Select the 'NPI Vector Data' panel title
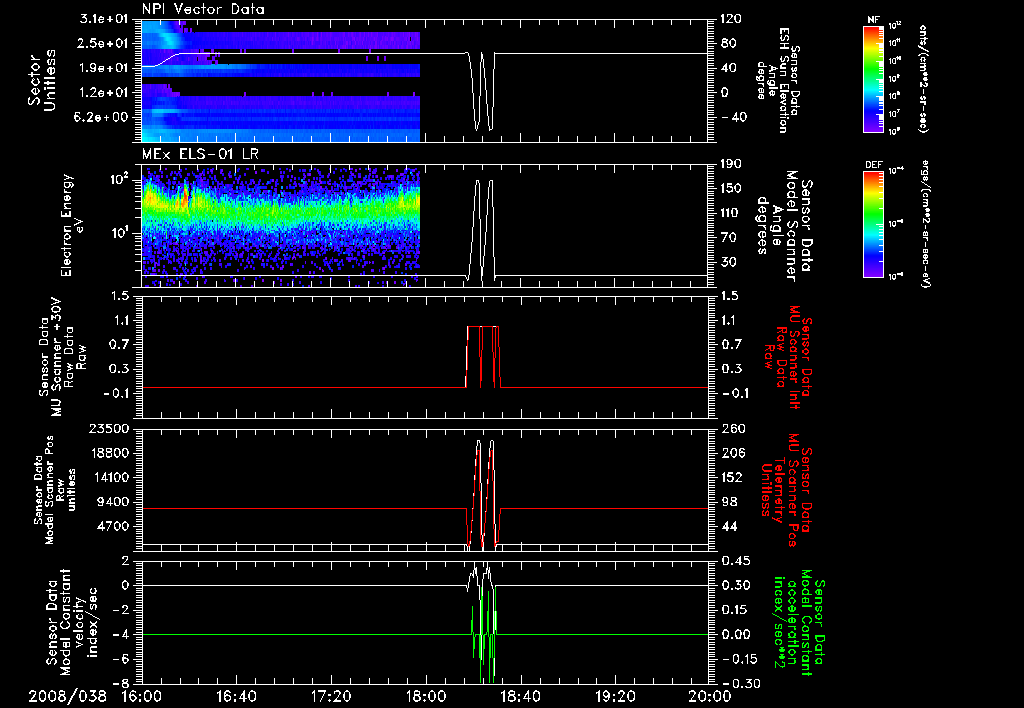This screenshot has height=708, width=1024. (204, 9)
